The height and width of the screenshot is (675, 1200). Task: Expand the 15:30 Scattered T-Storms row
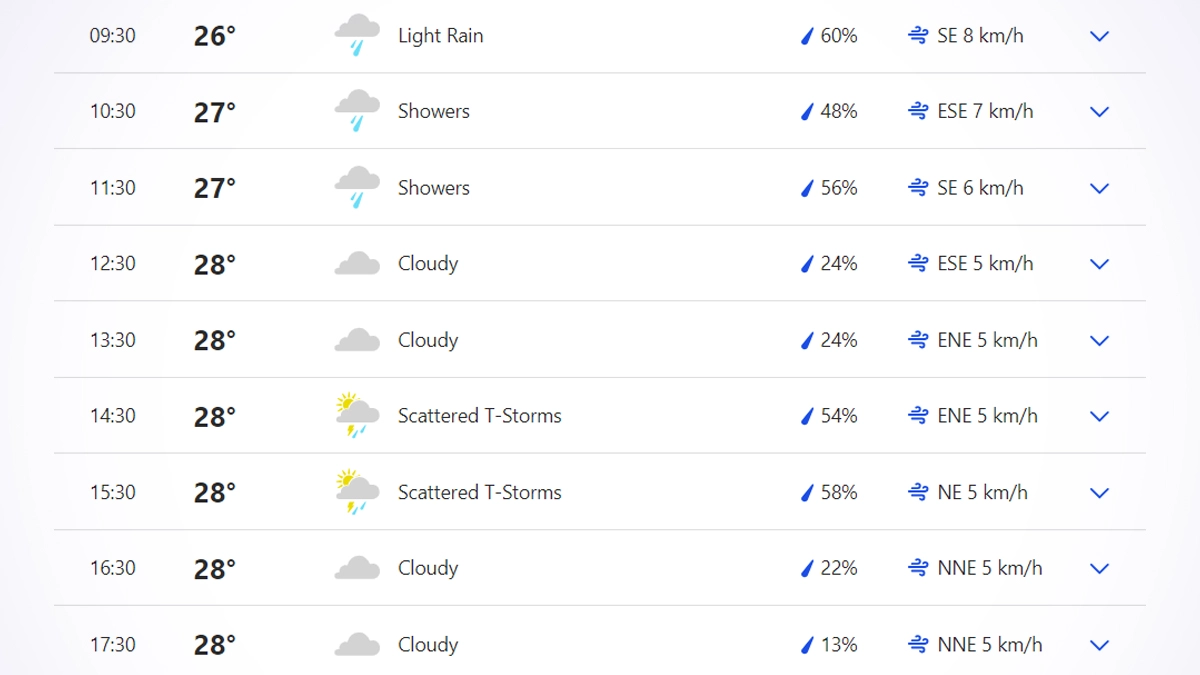click(x=1099, y=492)
